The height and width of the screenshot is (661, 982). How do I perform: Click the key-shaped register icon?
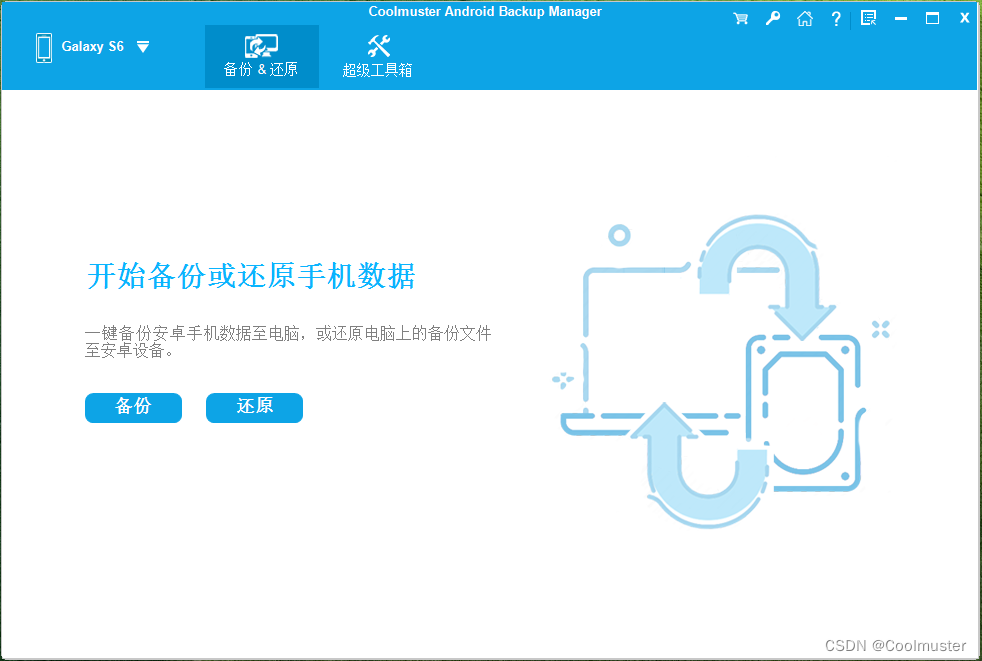tap(772, 17)
